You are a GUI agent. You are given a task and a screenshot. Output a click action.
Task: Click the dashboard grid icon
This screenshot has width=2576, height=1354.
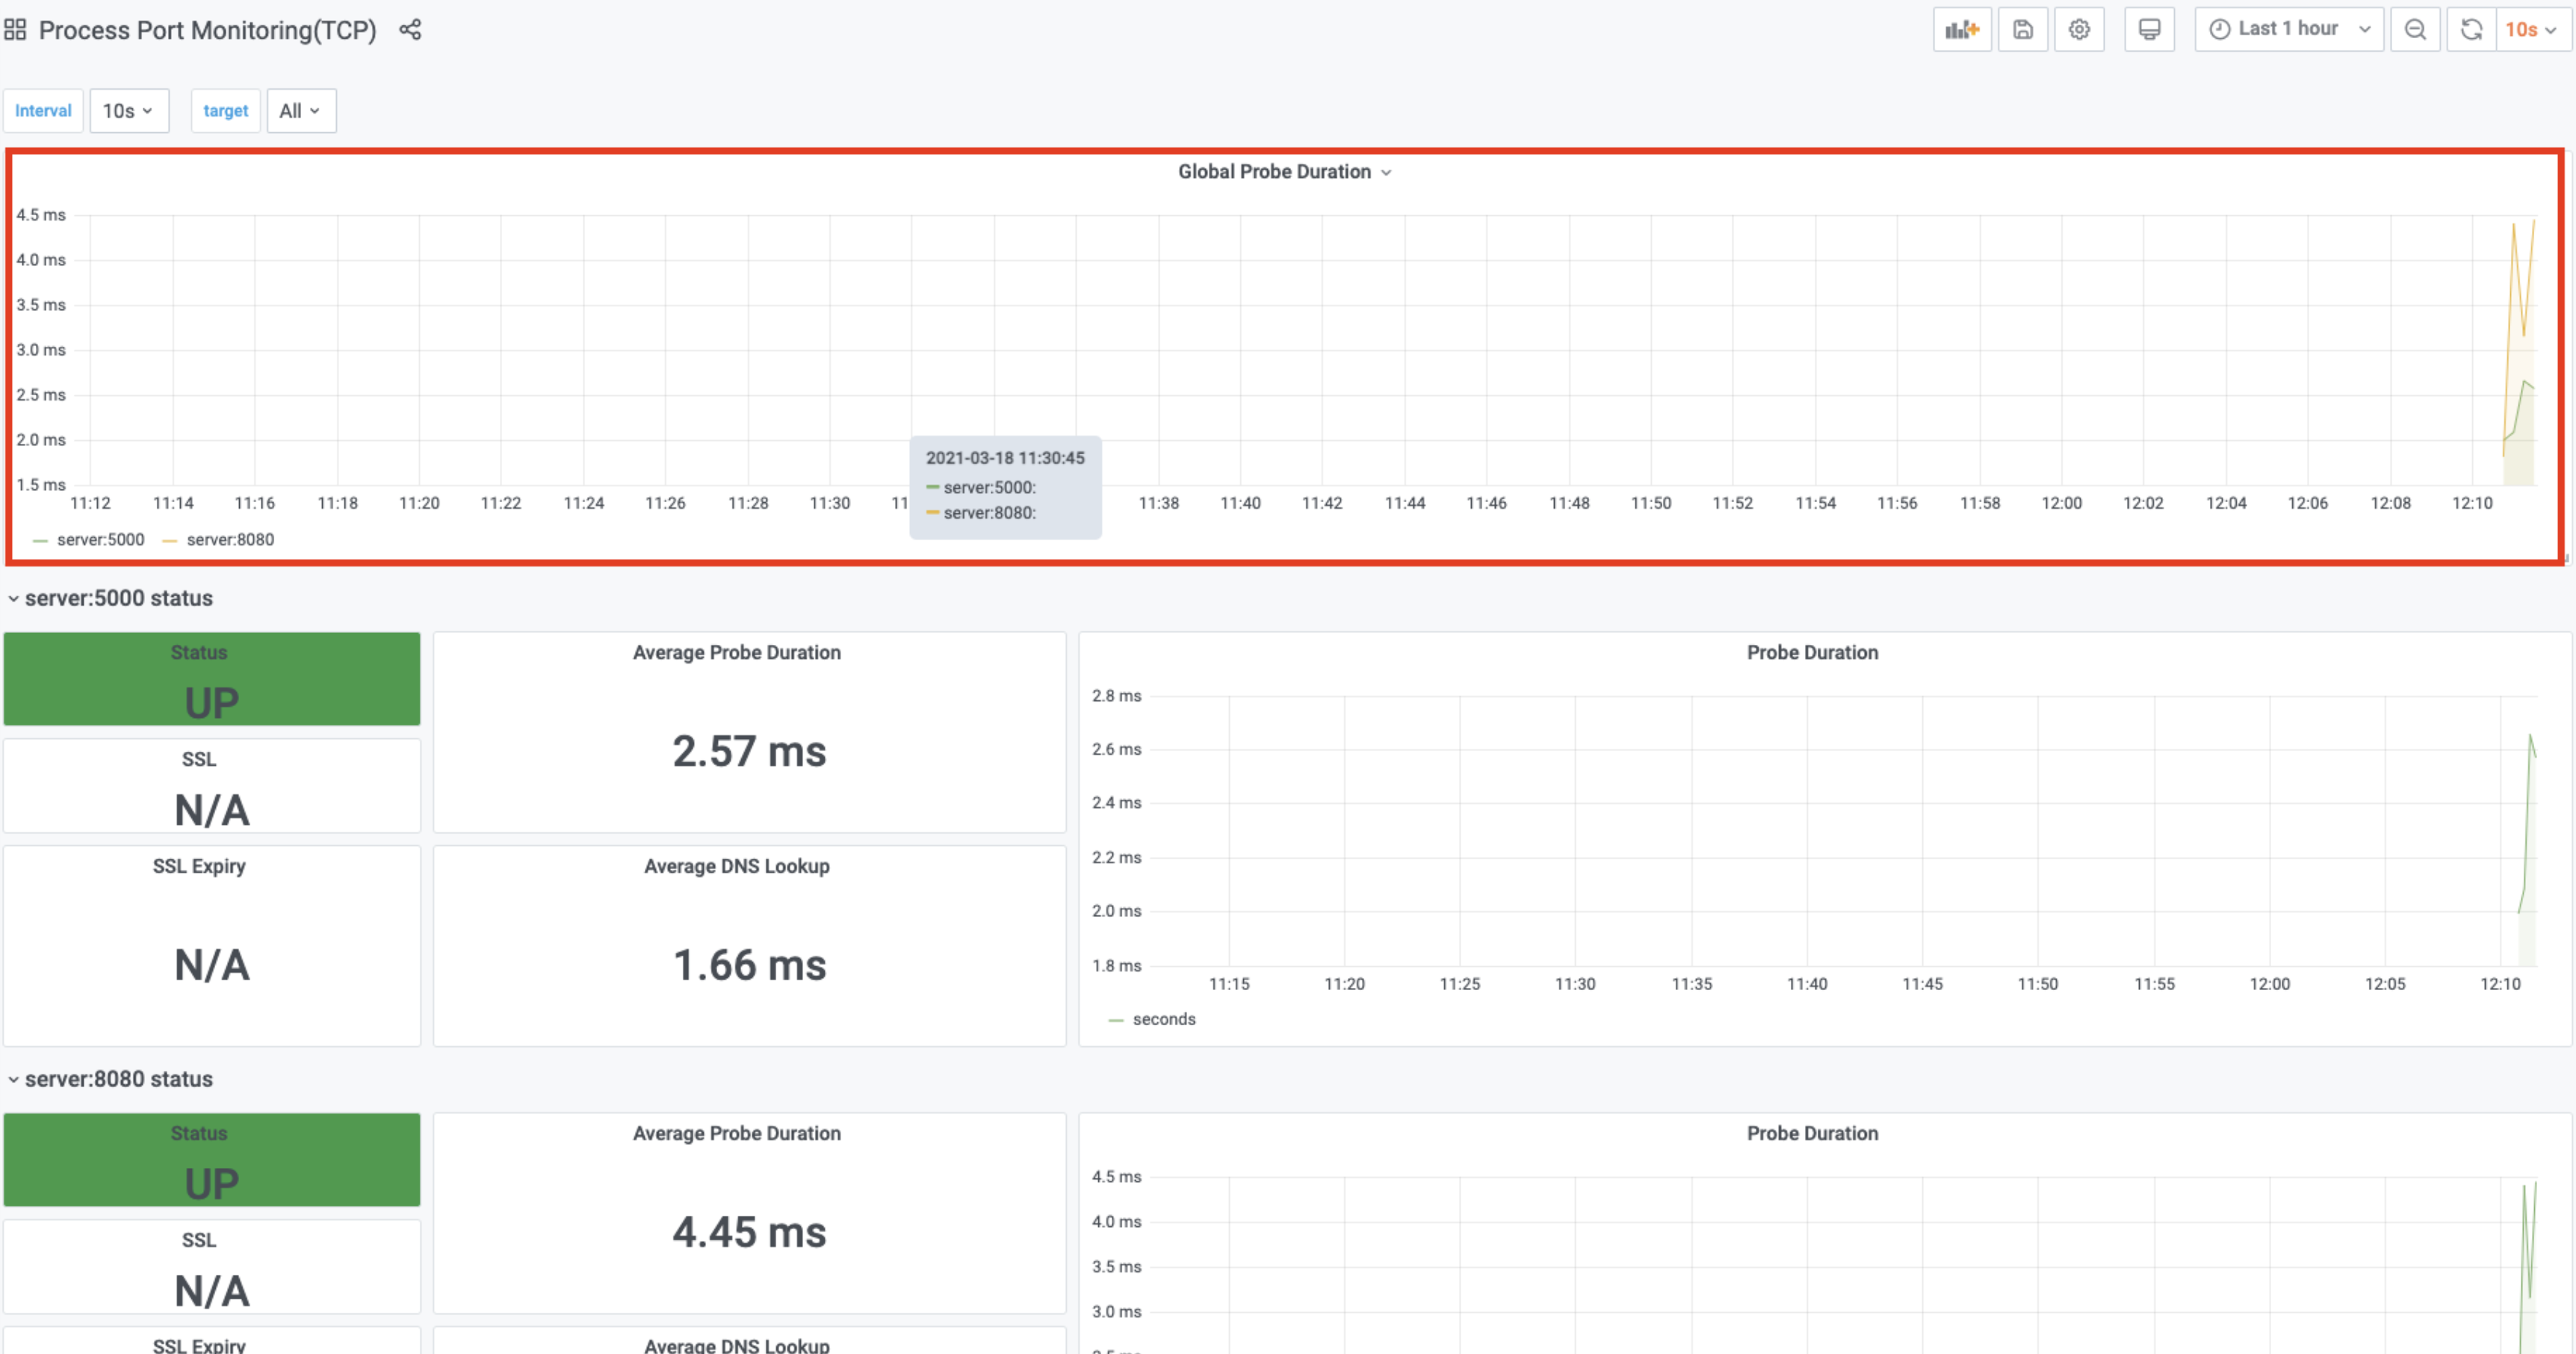(x=15, y=30)
